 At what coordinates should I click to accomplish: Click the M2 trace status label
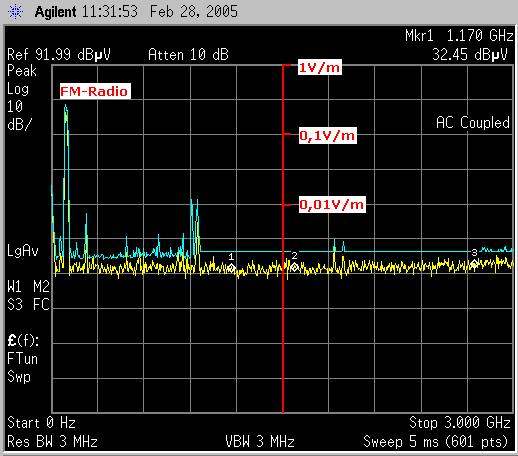tap(41, 287)
